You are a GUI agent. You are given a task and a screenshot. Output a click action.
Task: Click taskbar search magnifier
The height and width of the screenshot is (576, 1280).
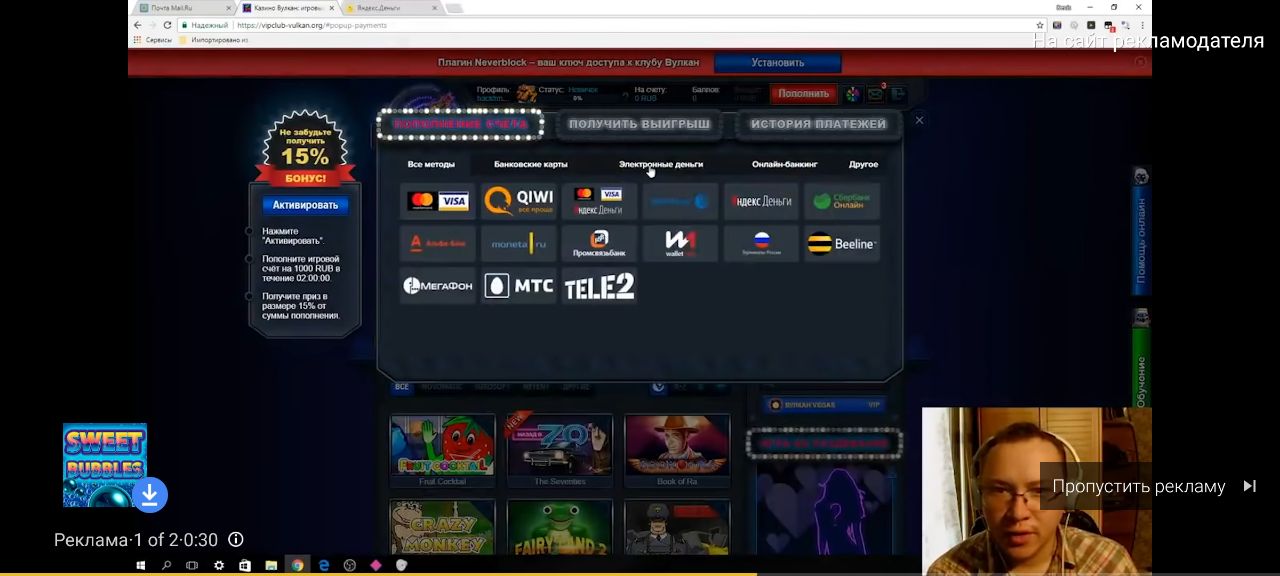click(166, 565)
